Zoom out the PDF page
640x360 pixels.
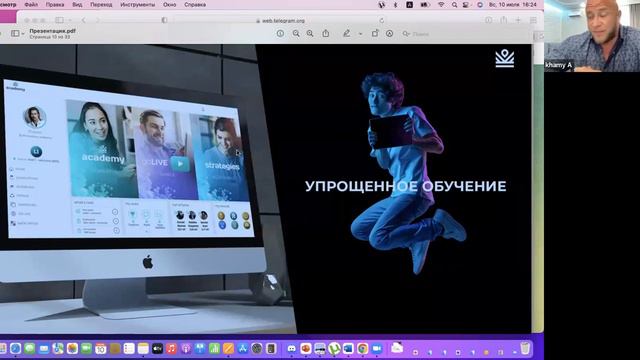pos(296,33)
